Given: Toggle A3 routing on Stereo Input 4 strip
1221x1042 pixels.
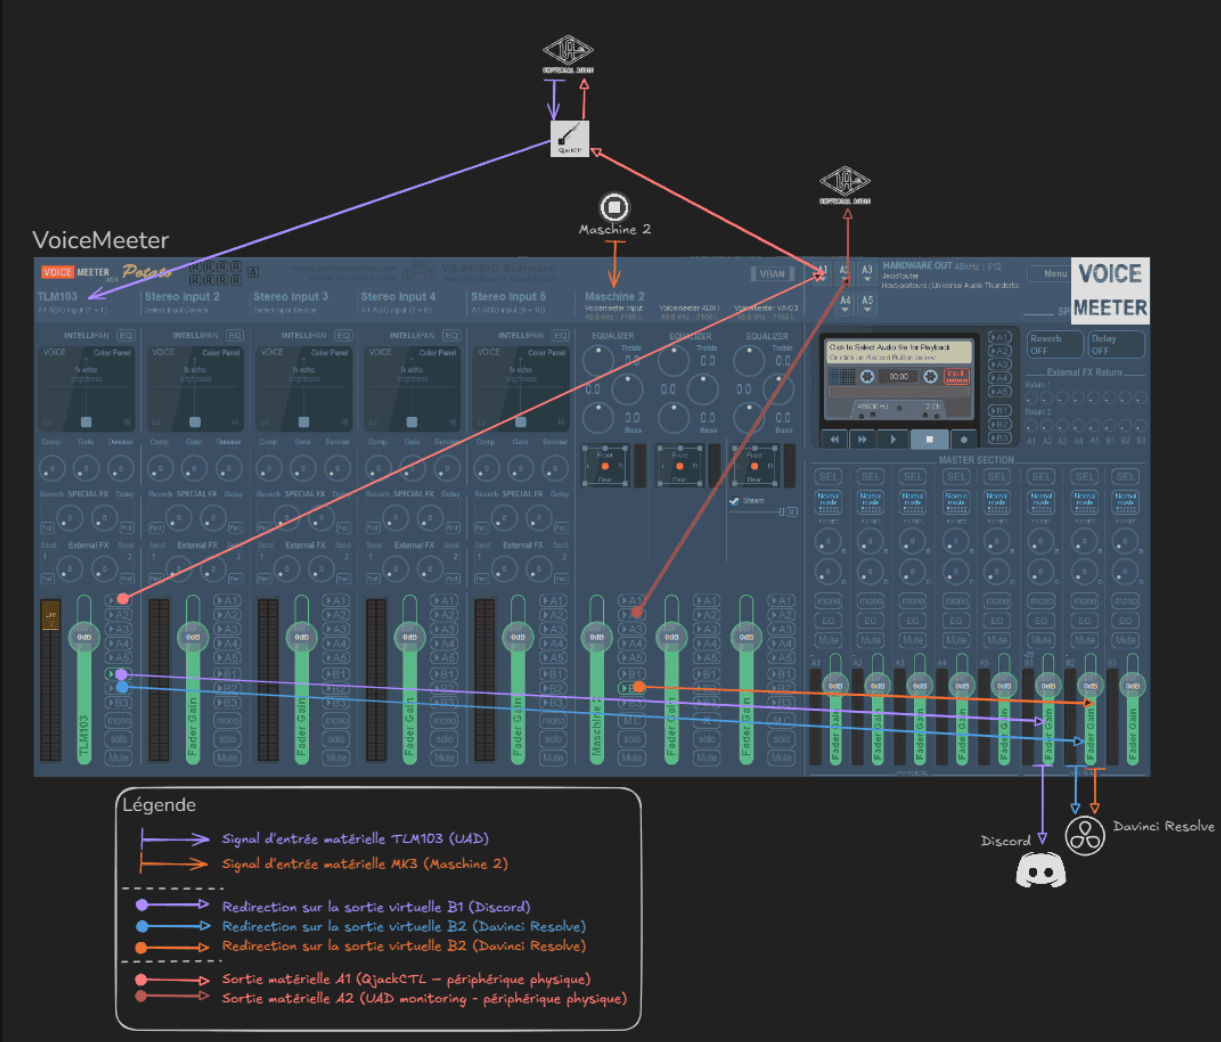Looking at the screenshot, I should pyautogui.click(x=444, y=629).
